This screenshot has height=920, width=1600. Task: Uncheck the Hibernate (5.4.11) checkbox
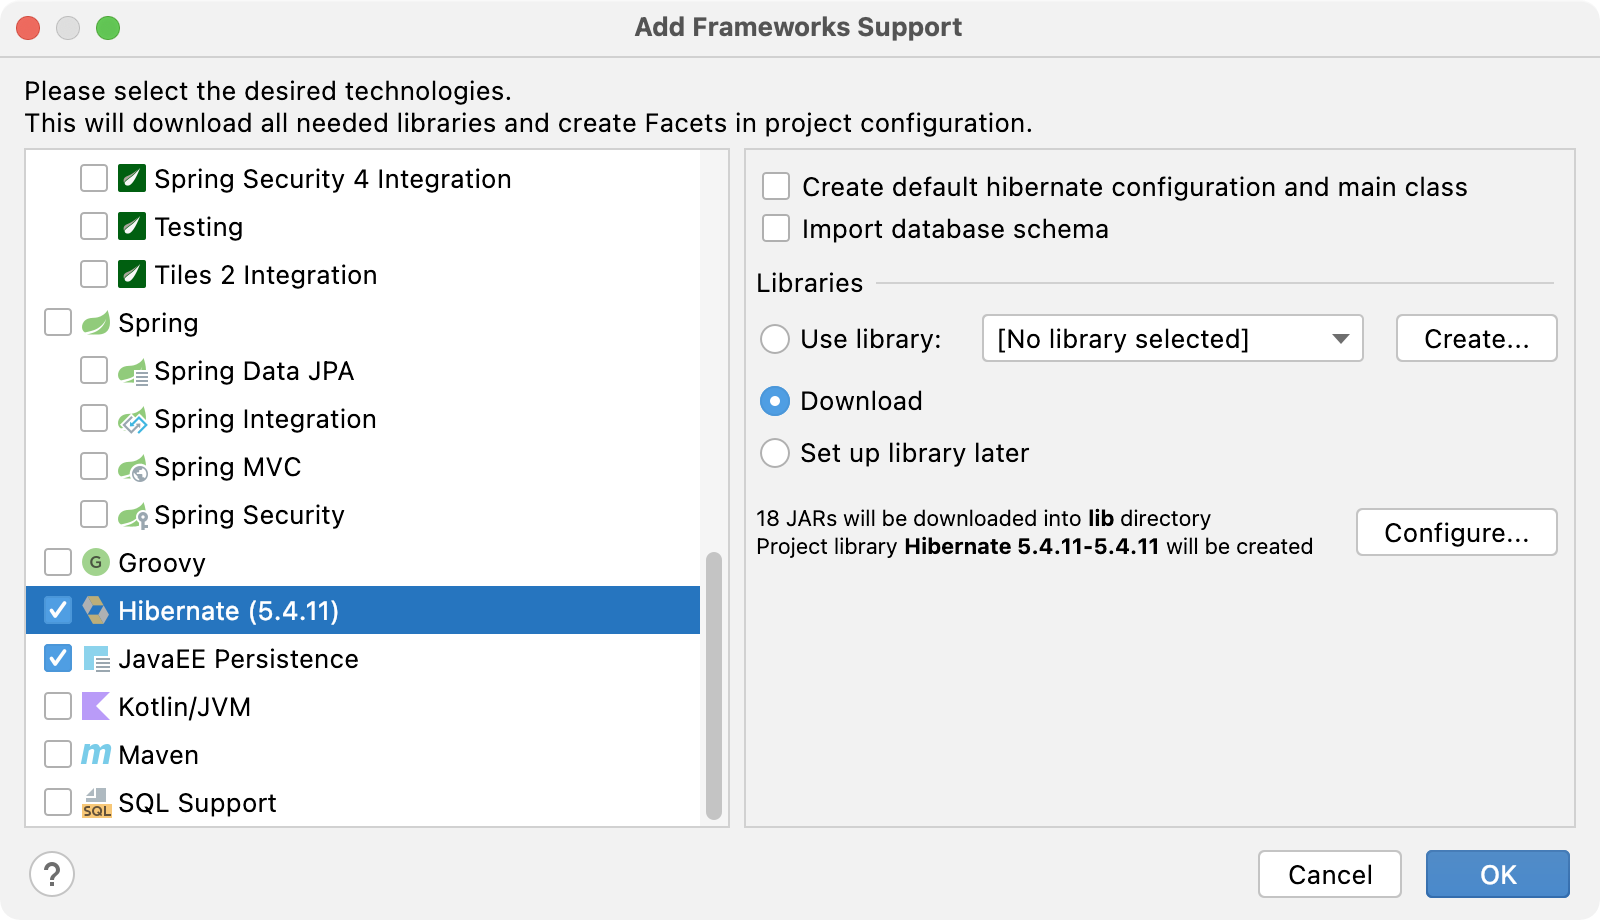click(x=58, y=610)
